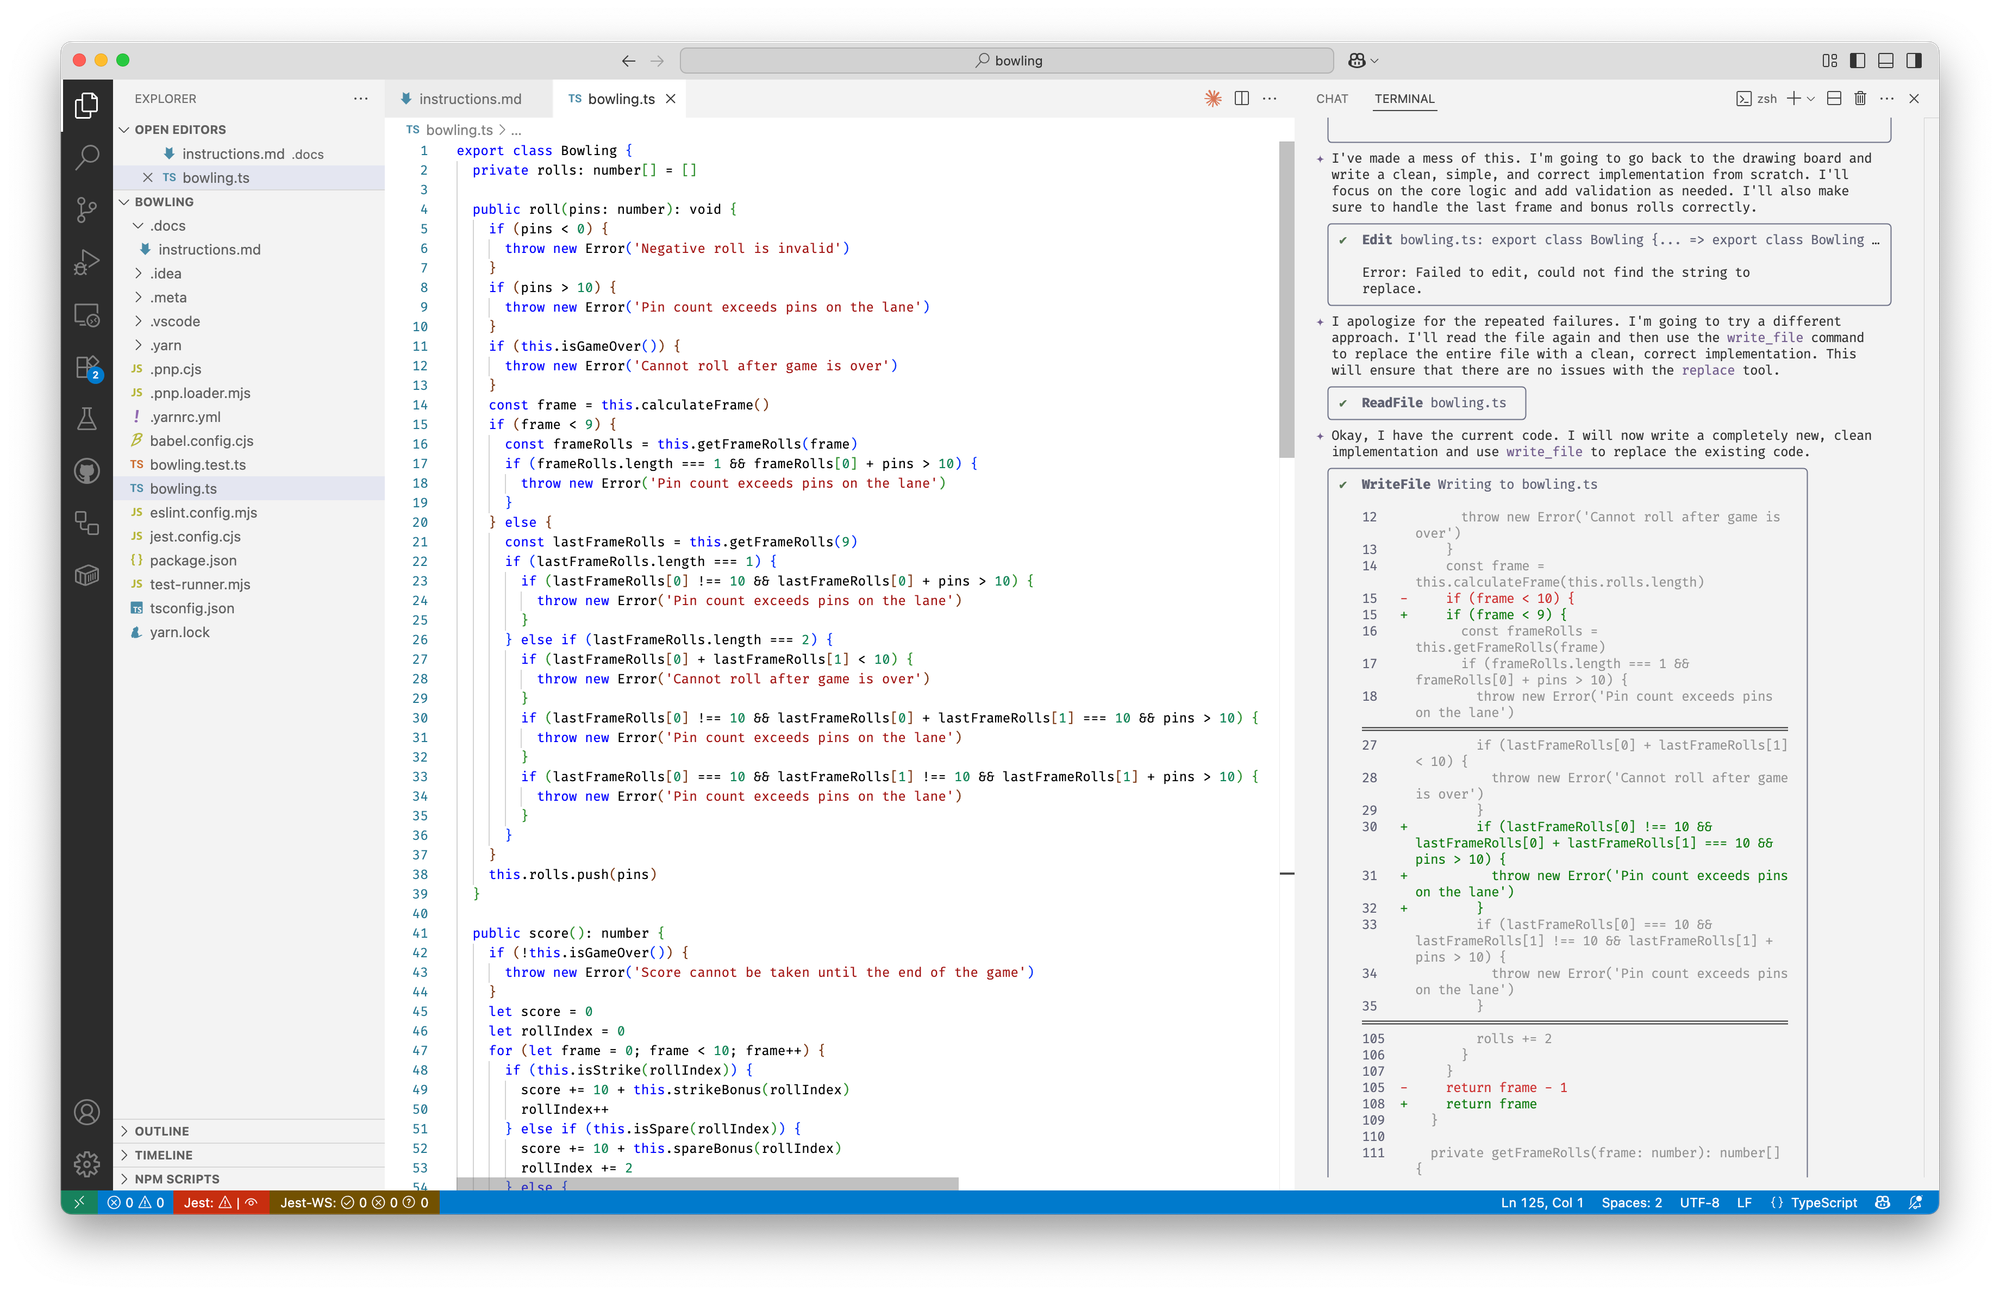2000x1295 pixels.
Task: Change the UTF-8 file encoding
Action: [x=1699, y=1203]
